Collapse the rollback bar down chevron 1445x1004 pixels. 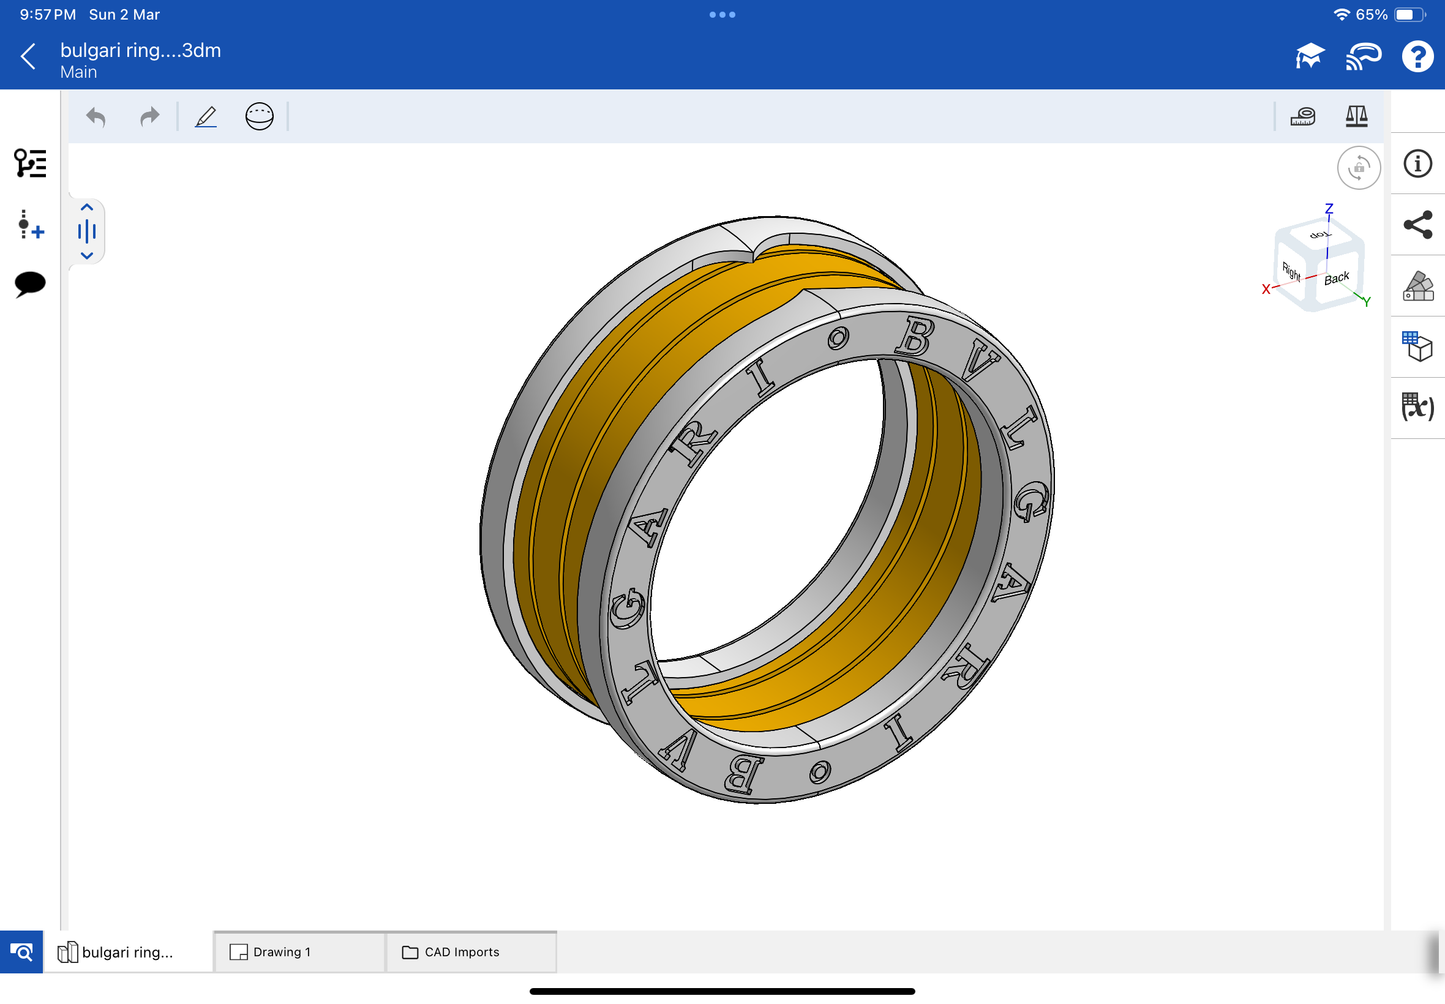click(x=87, y=256)
